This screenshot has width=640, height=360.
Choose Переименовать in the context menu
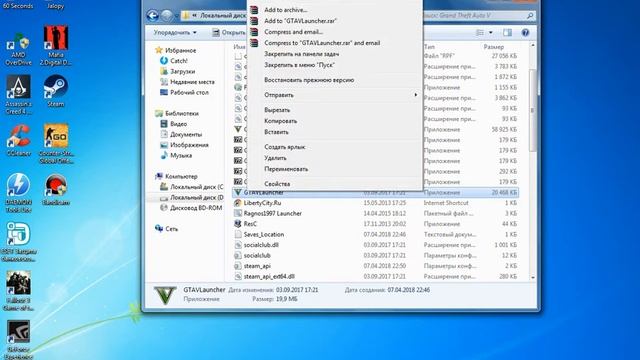pyautogui.click(x=286, y=169)
